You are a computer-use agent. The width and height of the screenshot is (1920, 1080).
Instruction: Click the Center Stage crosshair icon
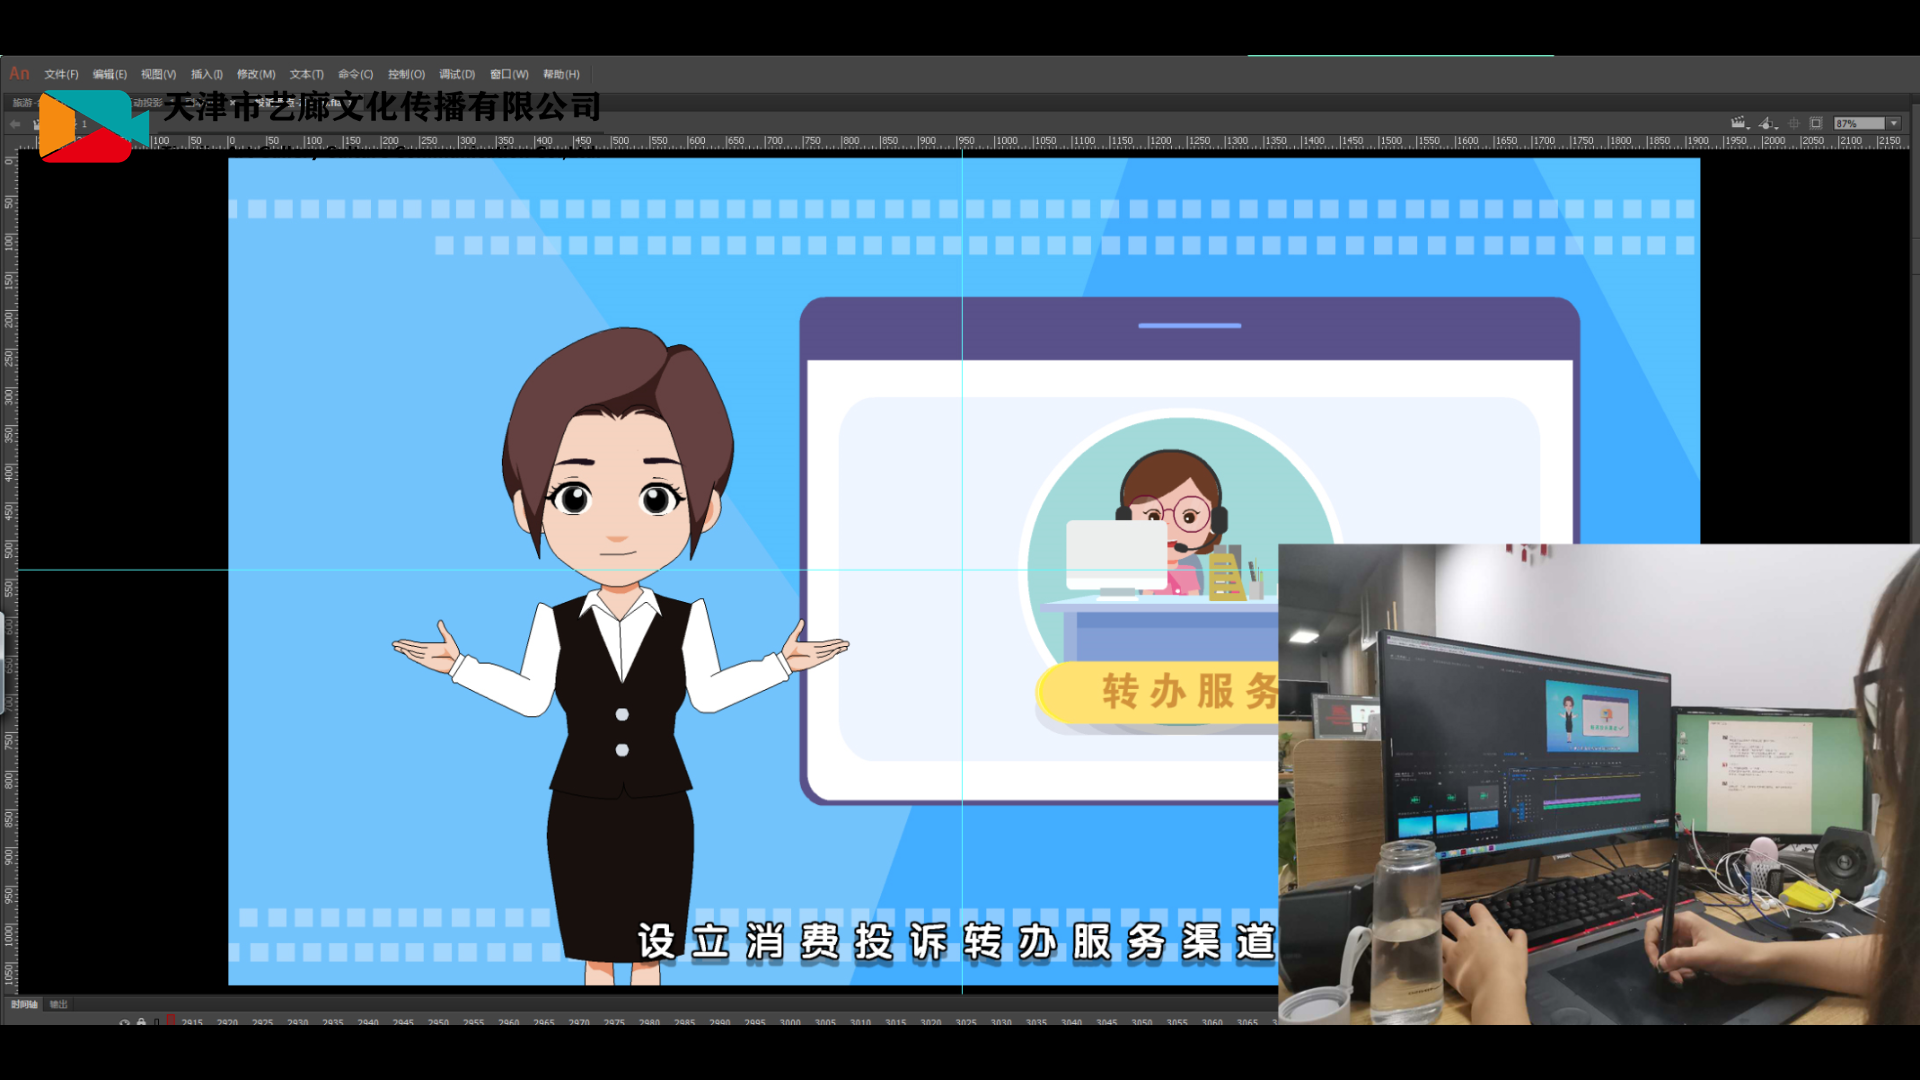pos(1793,123)
